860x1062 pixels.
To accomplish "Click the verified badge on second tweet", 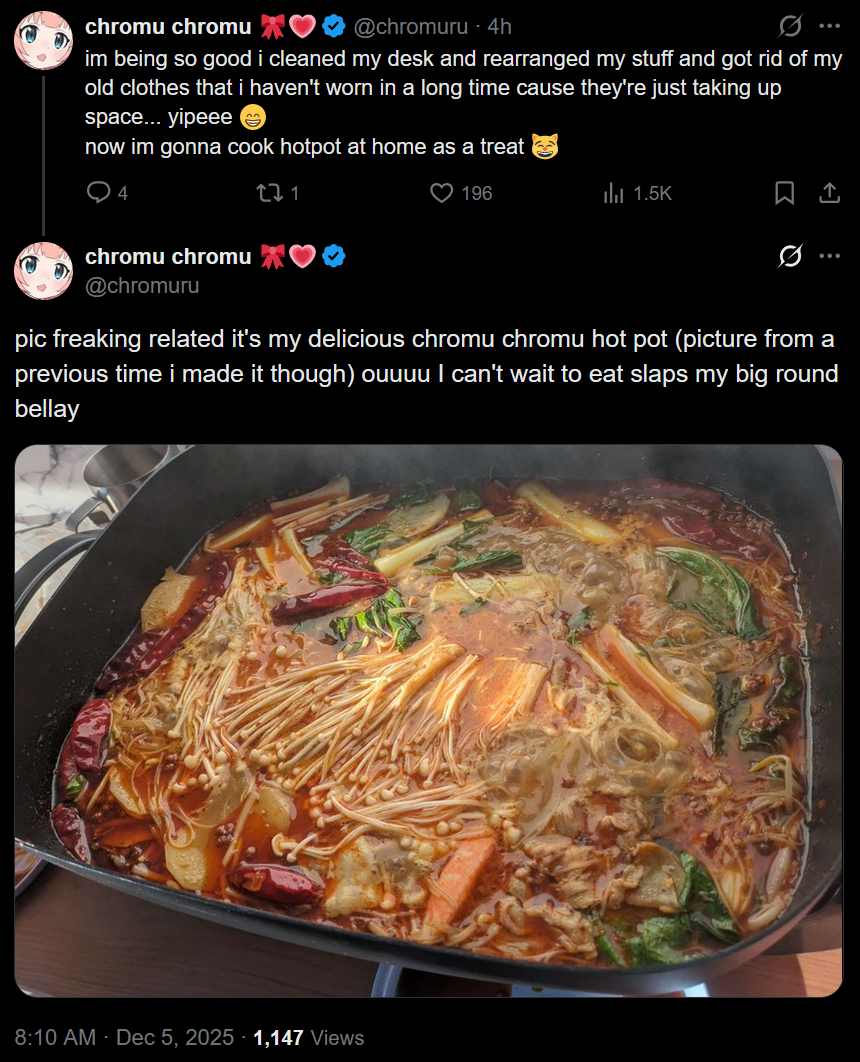I will coord(334,257).
